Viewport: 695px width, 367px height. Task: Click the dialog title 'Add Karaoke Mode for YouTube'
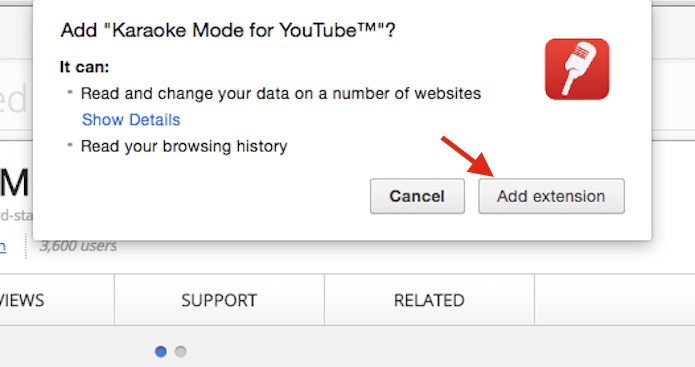pos(228,30)
